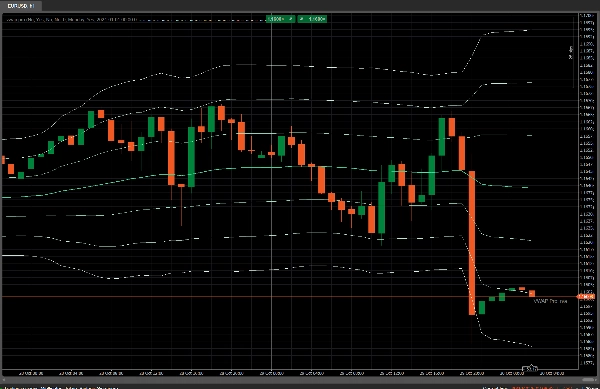
Task: Click the WAP Previous label near the price line
Action: (x=550, y=301)
